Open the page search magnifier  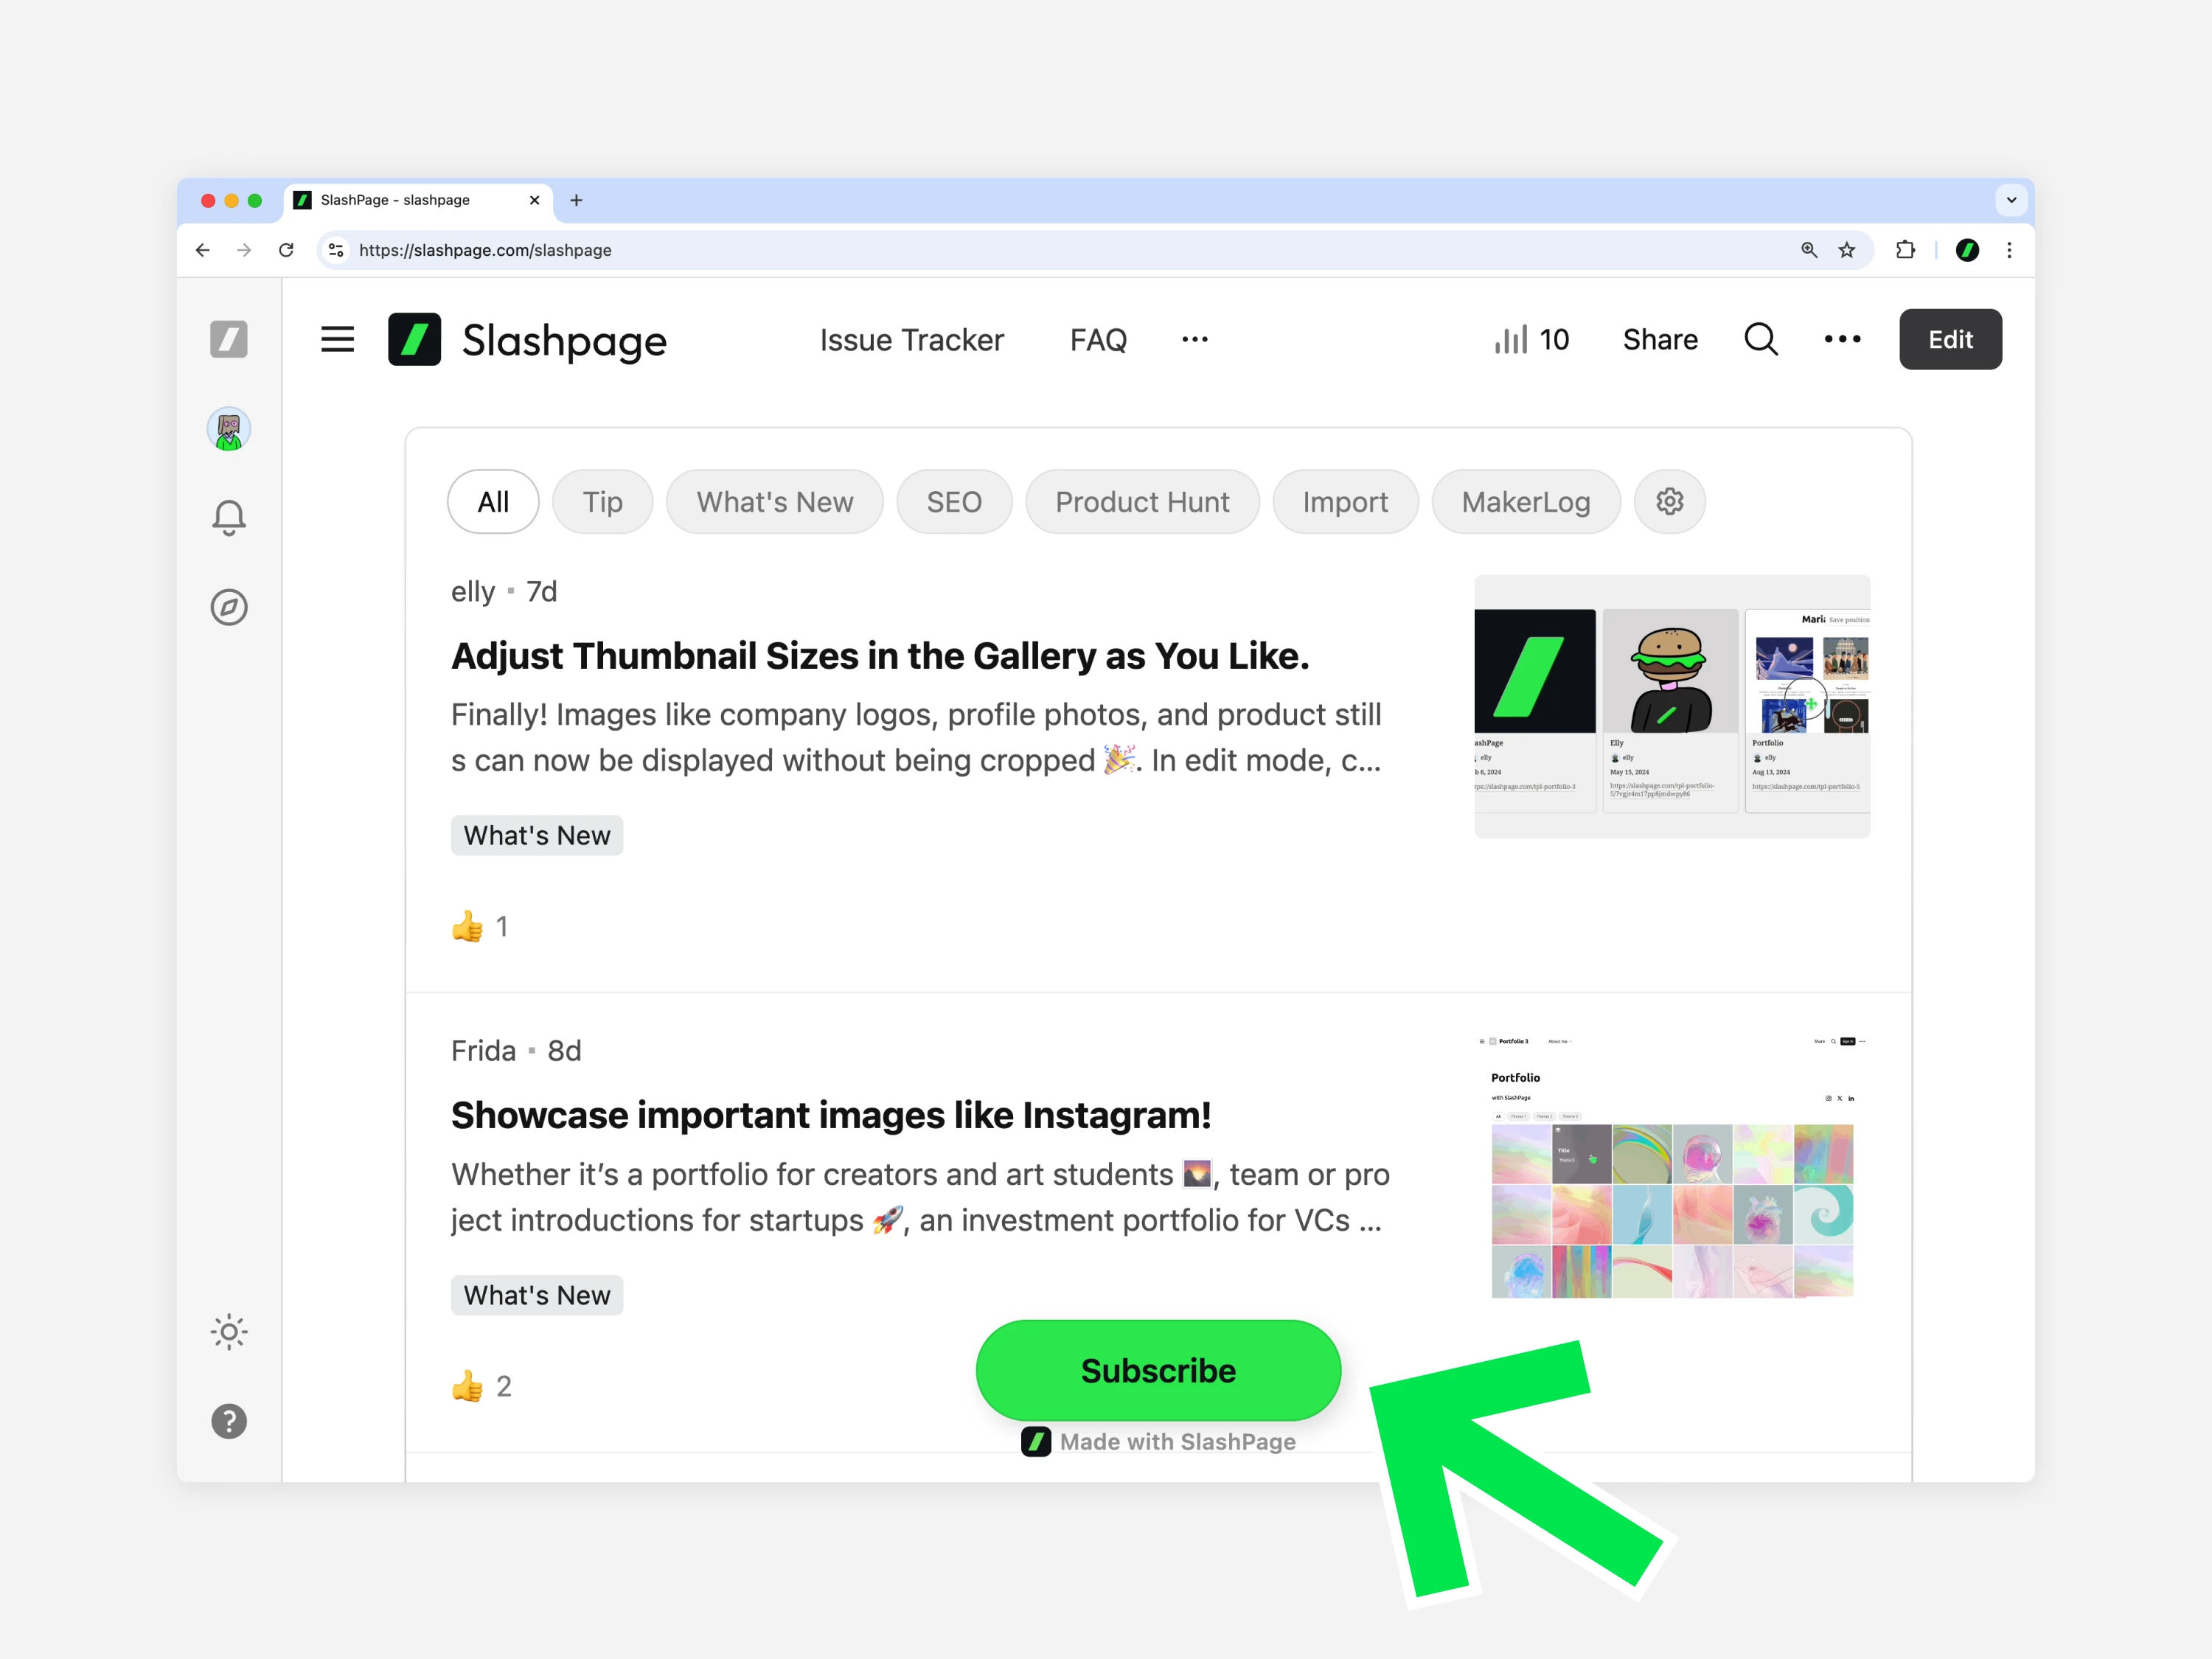pos(1761,340)
